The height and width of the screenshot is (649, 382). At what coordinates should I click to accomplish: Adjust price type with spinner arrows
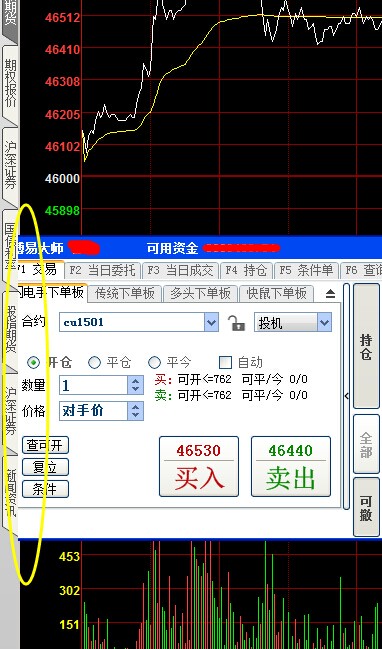135,411
